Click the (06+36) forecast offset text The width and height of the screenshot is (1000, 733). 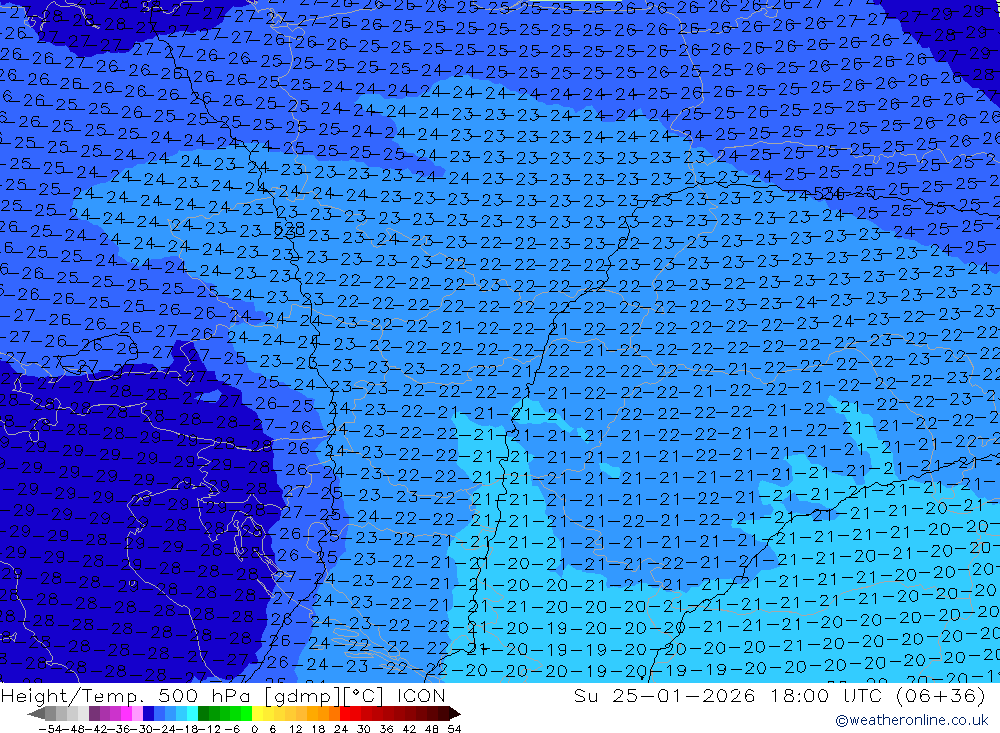click(941, 695)
